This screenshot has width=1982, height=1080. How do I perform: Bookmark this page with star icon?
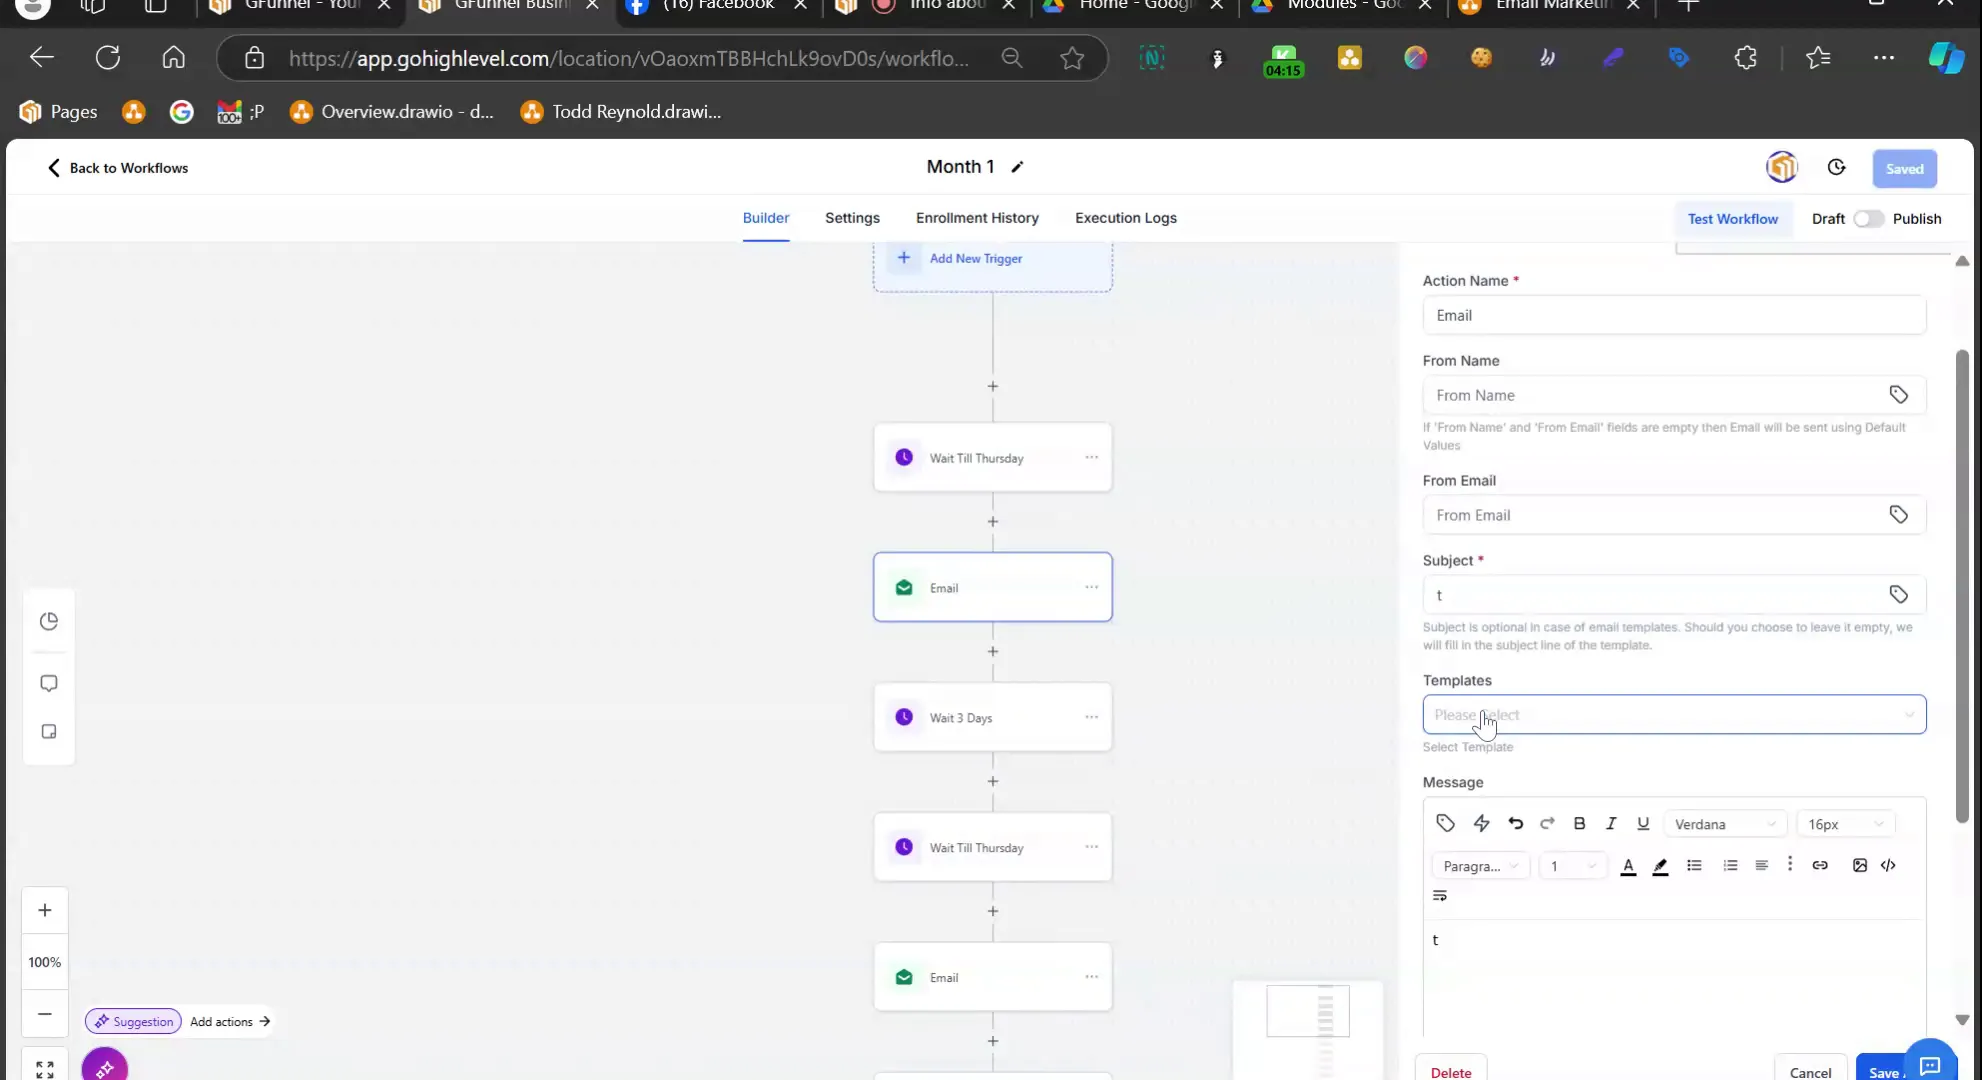1072,58
